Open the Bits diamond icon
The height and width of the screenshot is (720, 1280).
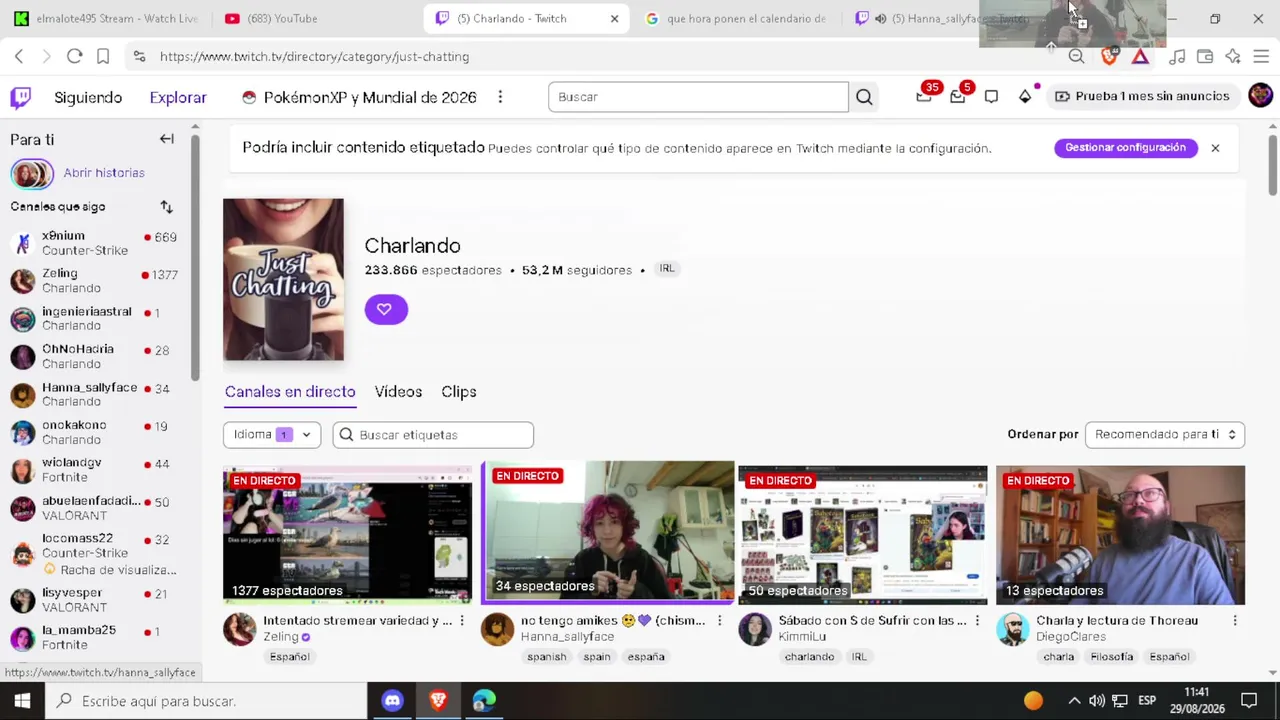coord(1025,97)
